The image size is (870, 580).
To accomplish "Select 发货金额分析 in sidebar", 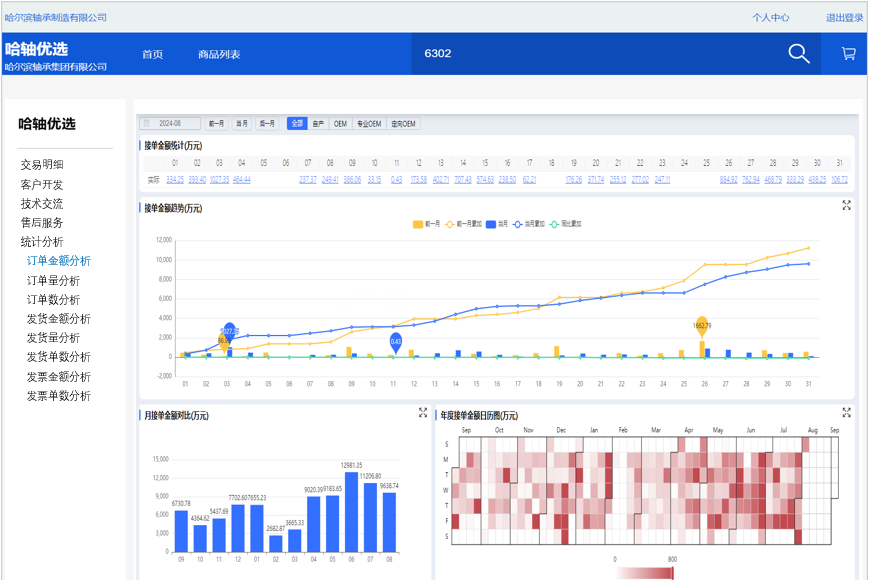I will (59, 319).
